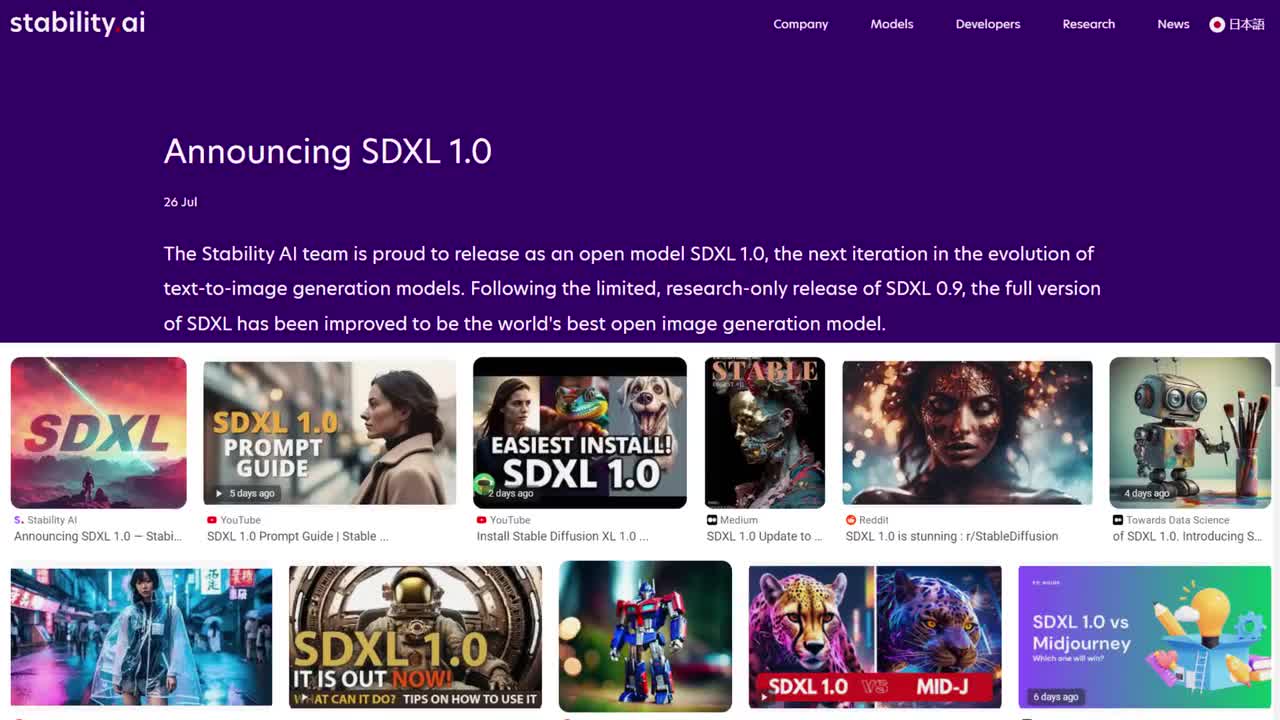Select the woman with sparkles Reddit thumbnail
1280x720 pixels.
[x=967, y=433]
